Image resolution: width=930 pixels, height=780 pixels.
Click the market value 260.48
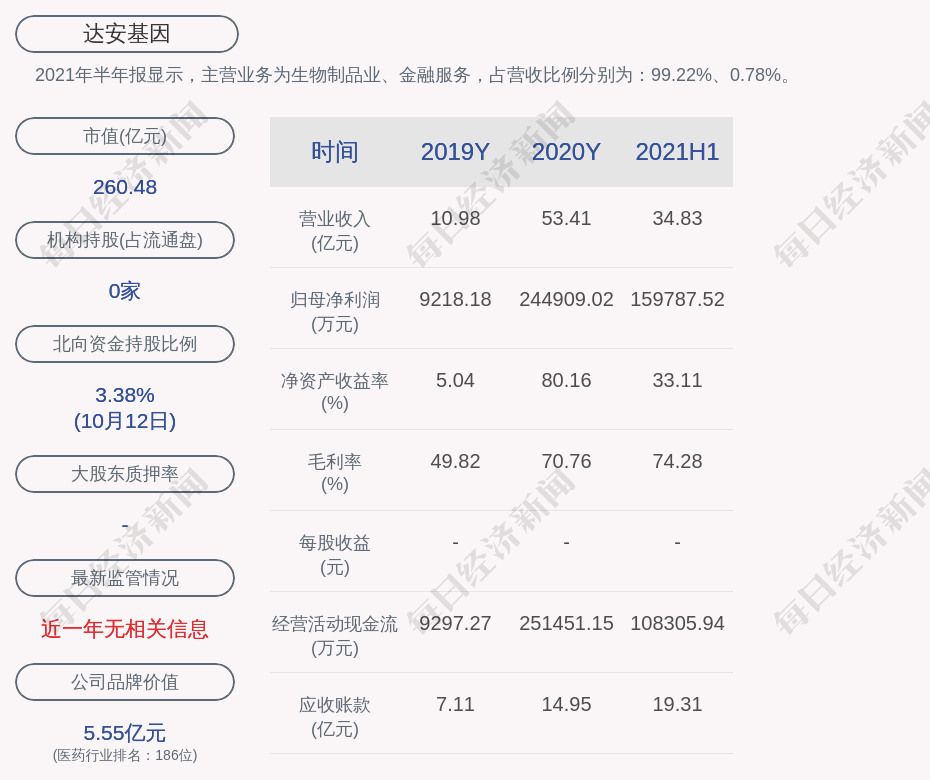tap(125, 187)
